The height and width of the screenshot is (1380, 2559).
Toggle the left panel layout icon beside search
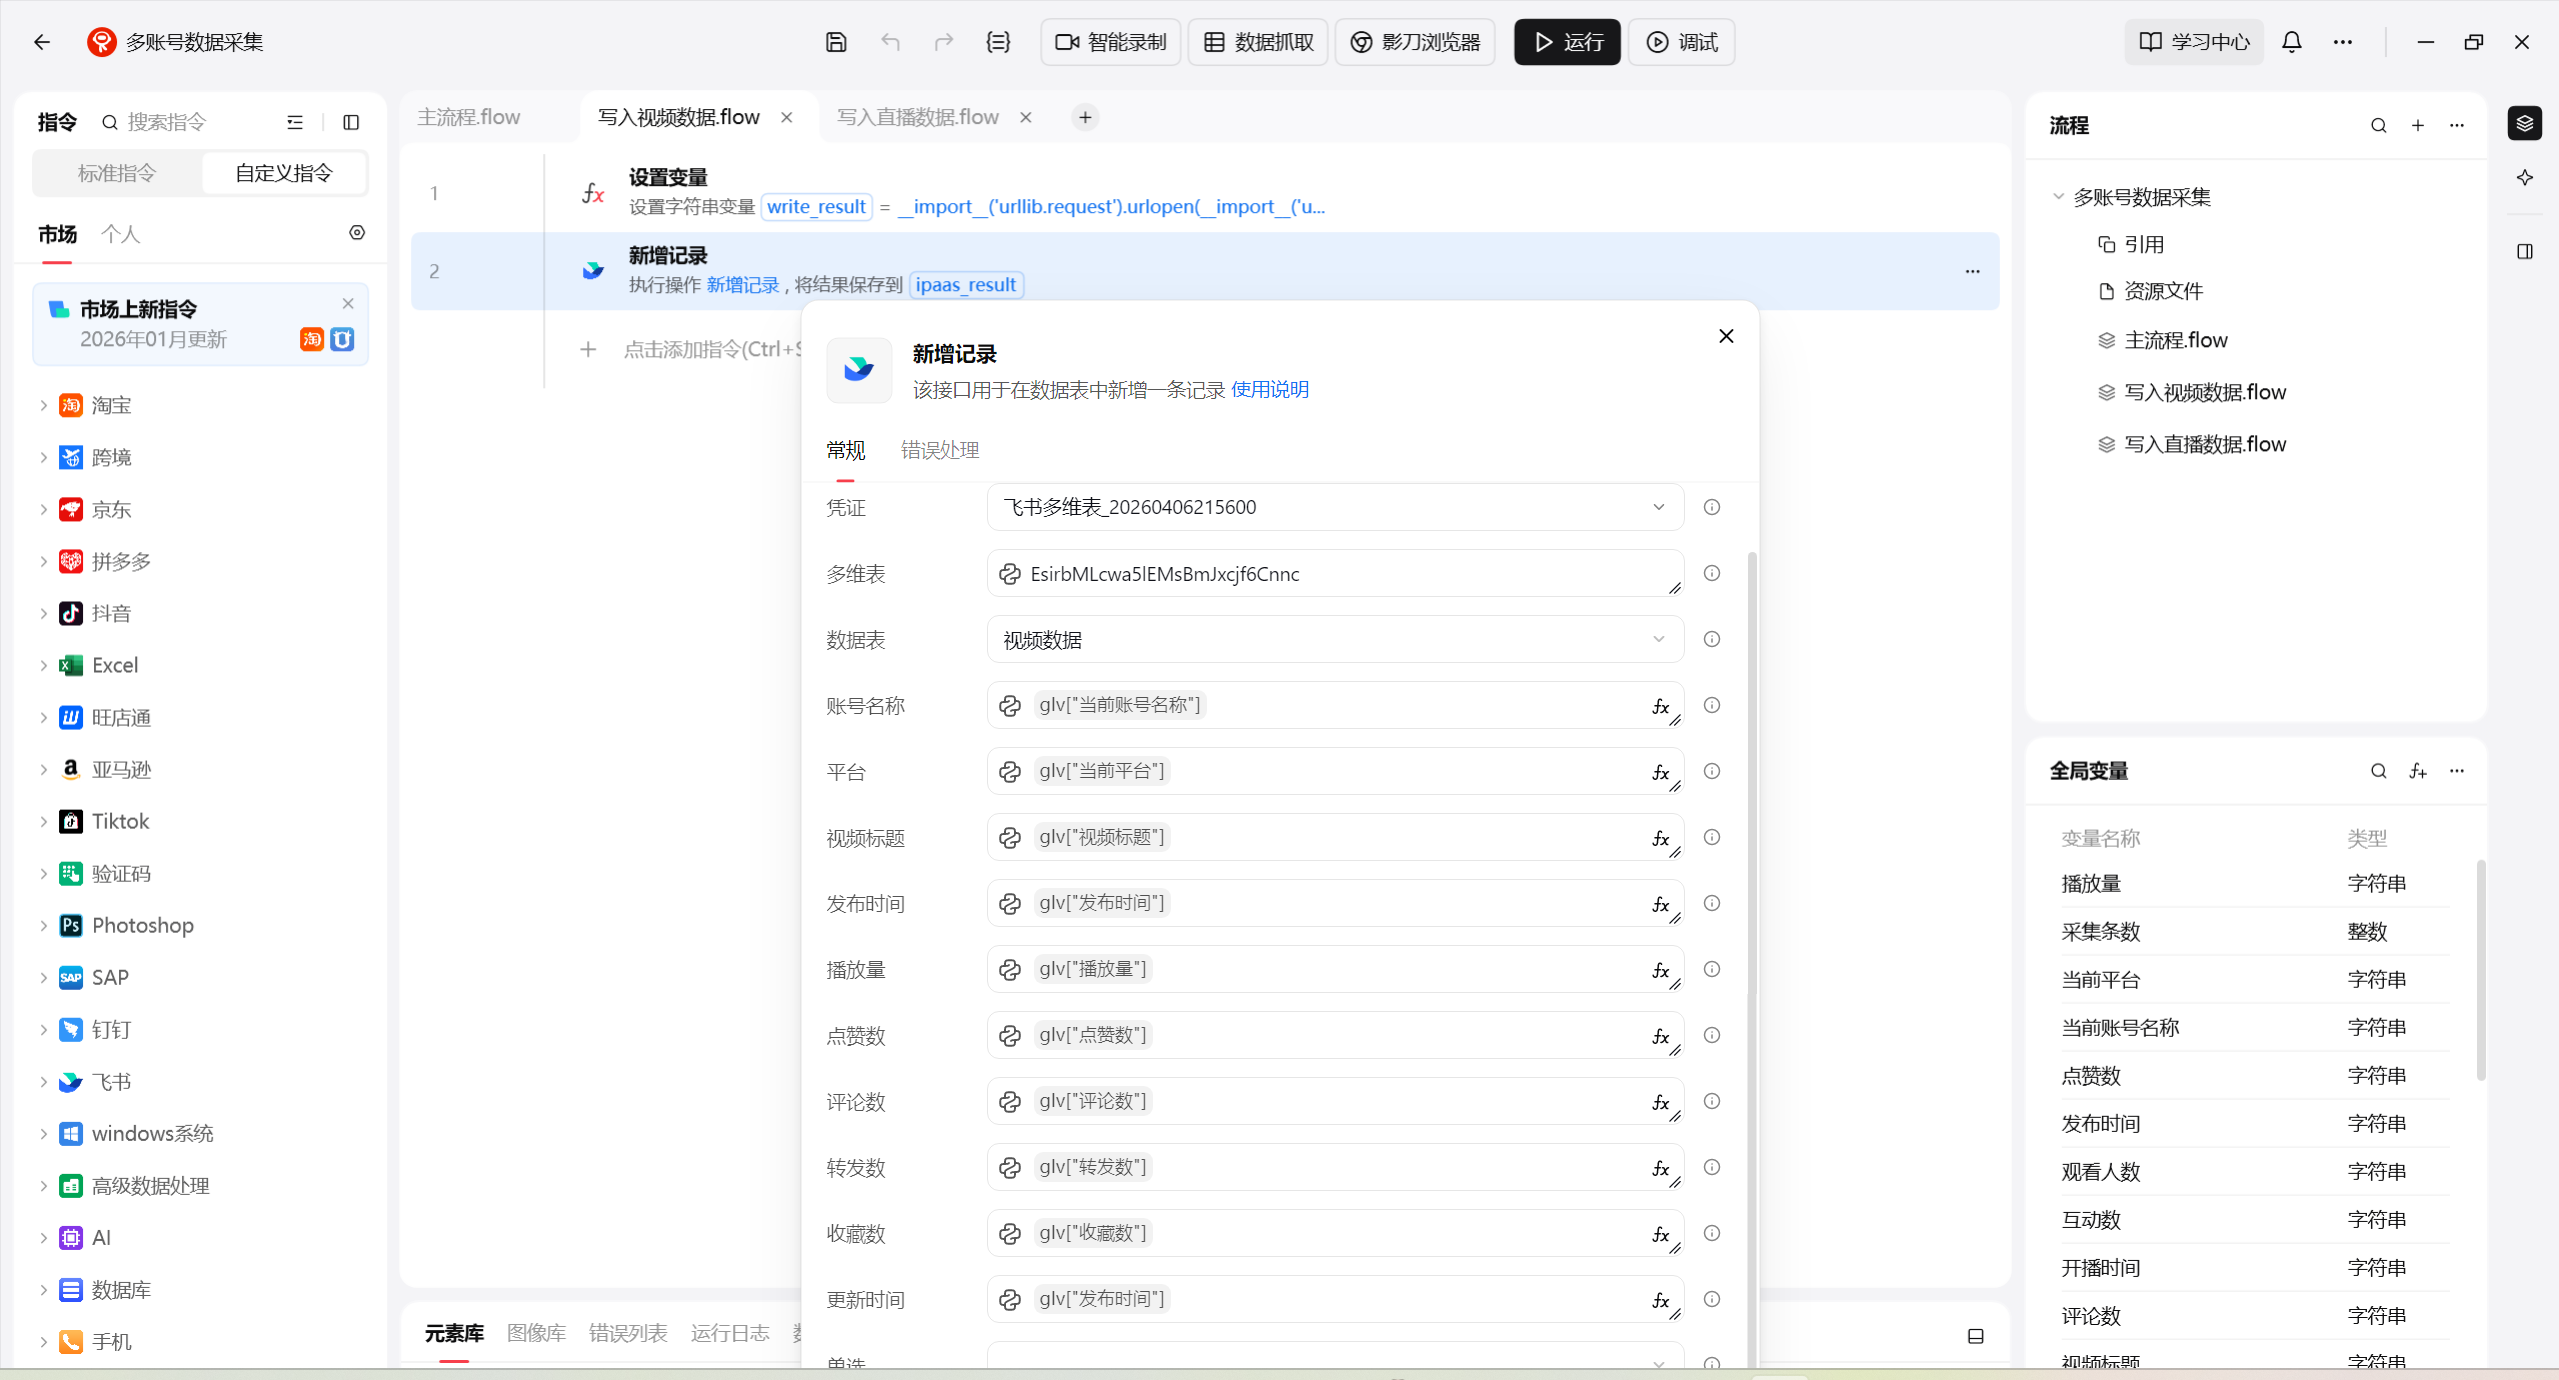(x=351, y=122)
